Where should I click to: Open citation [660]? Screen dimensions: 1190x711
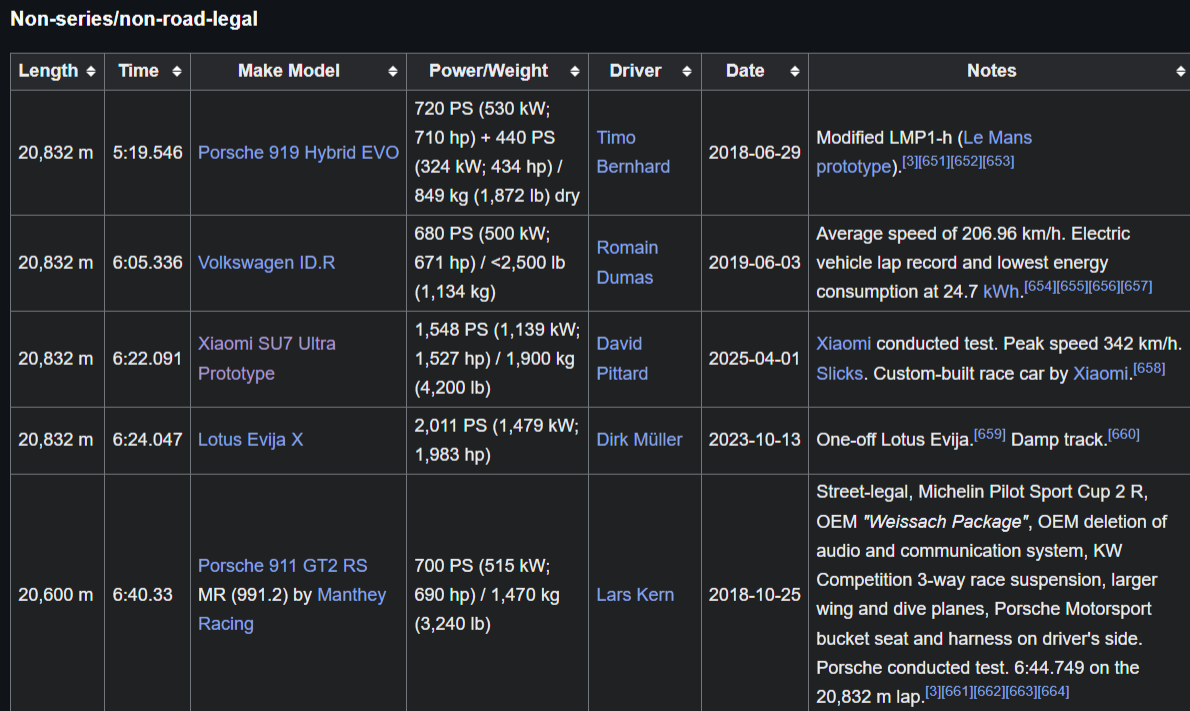point(1124,434)
